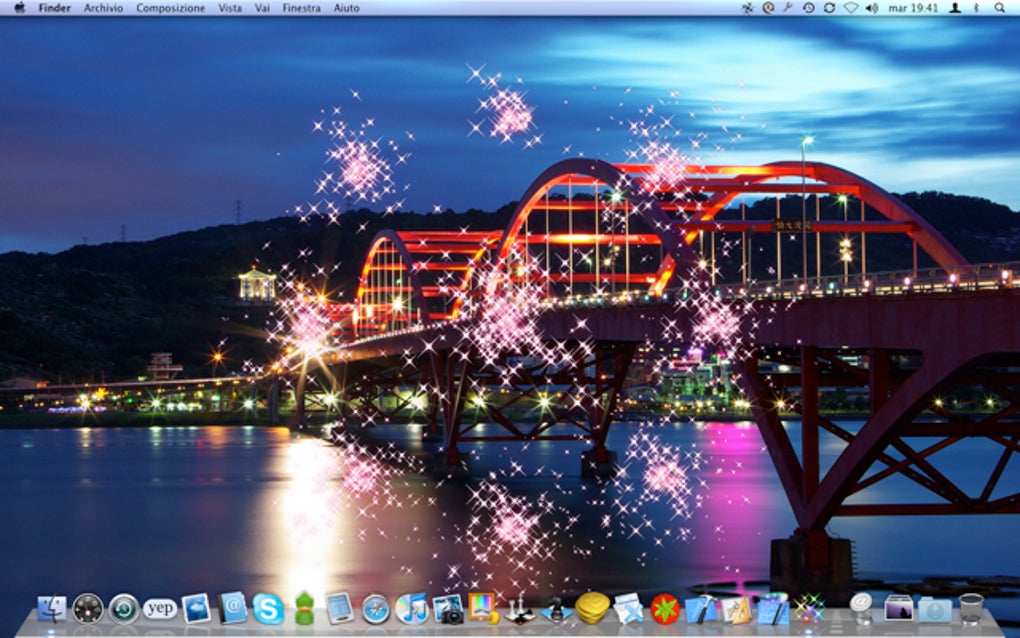Click the sparkle status icon in menu bar

(x=747, y=8)
